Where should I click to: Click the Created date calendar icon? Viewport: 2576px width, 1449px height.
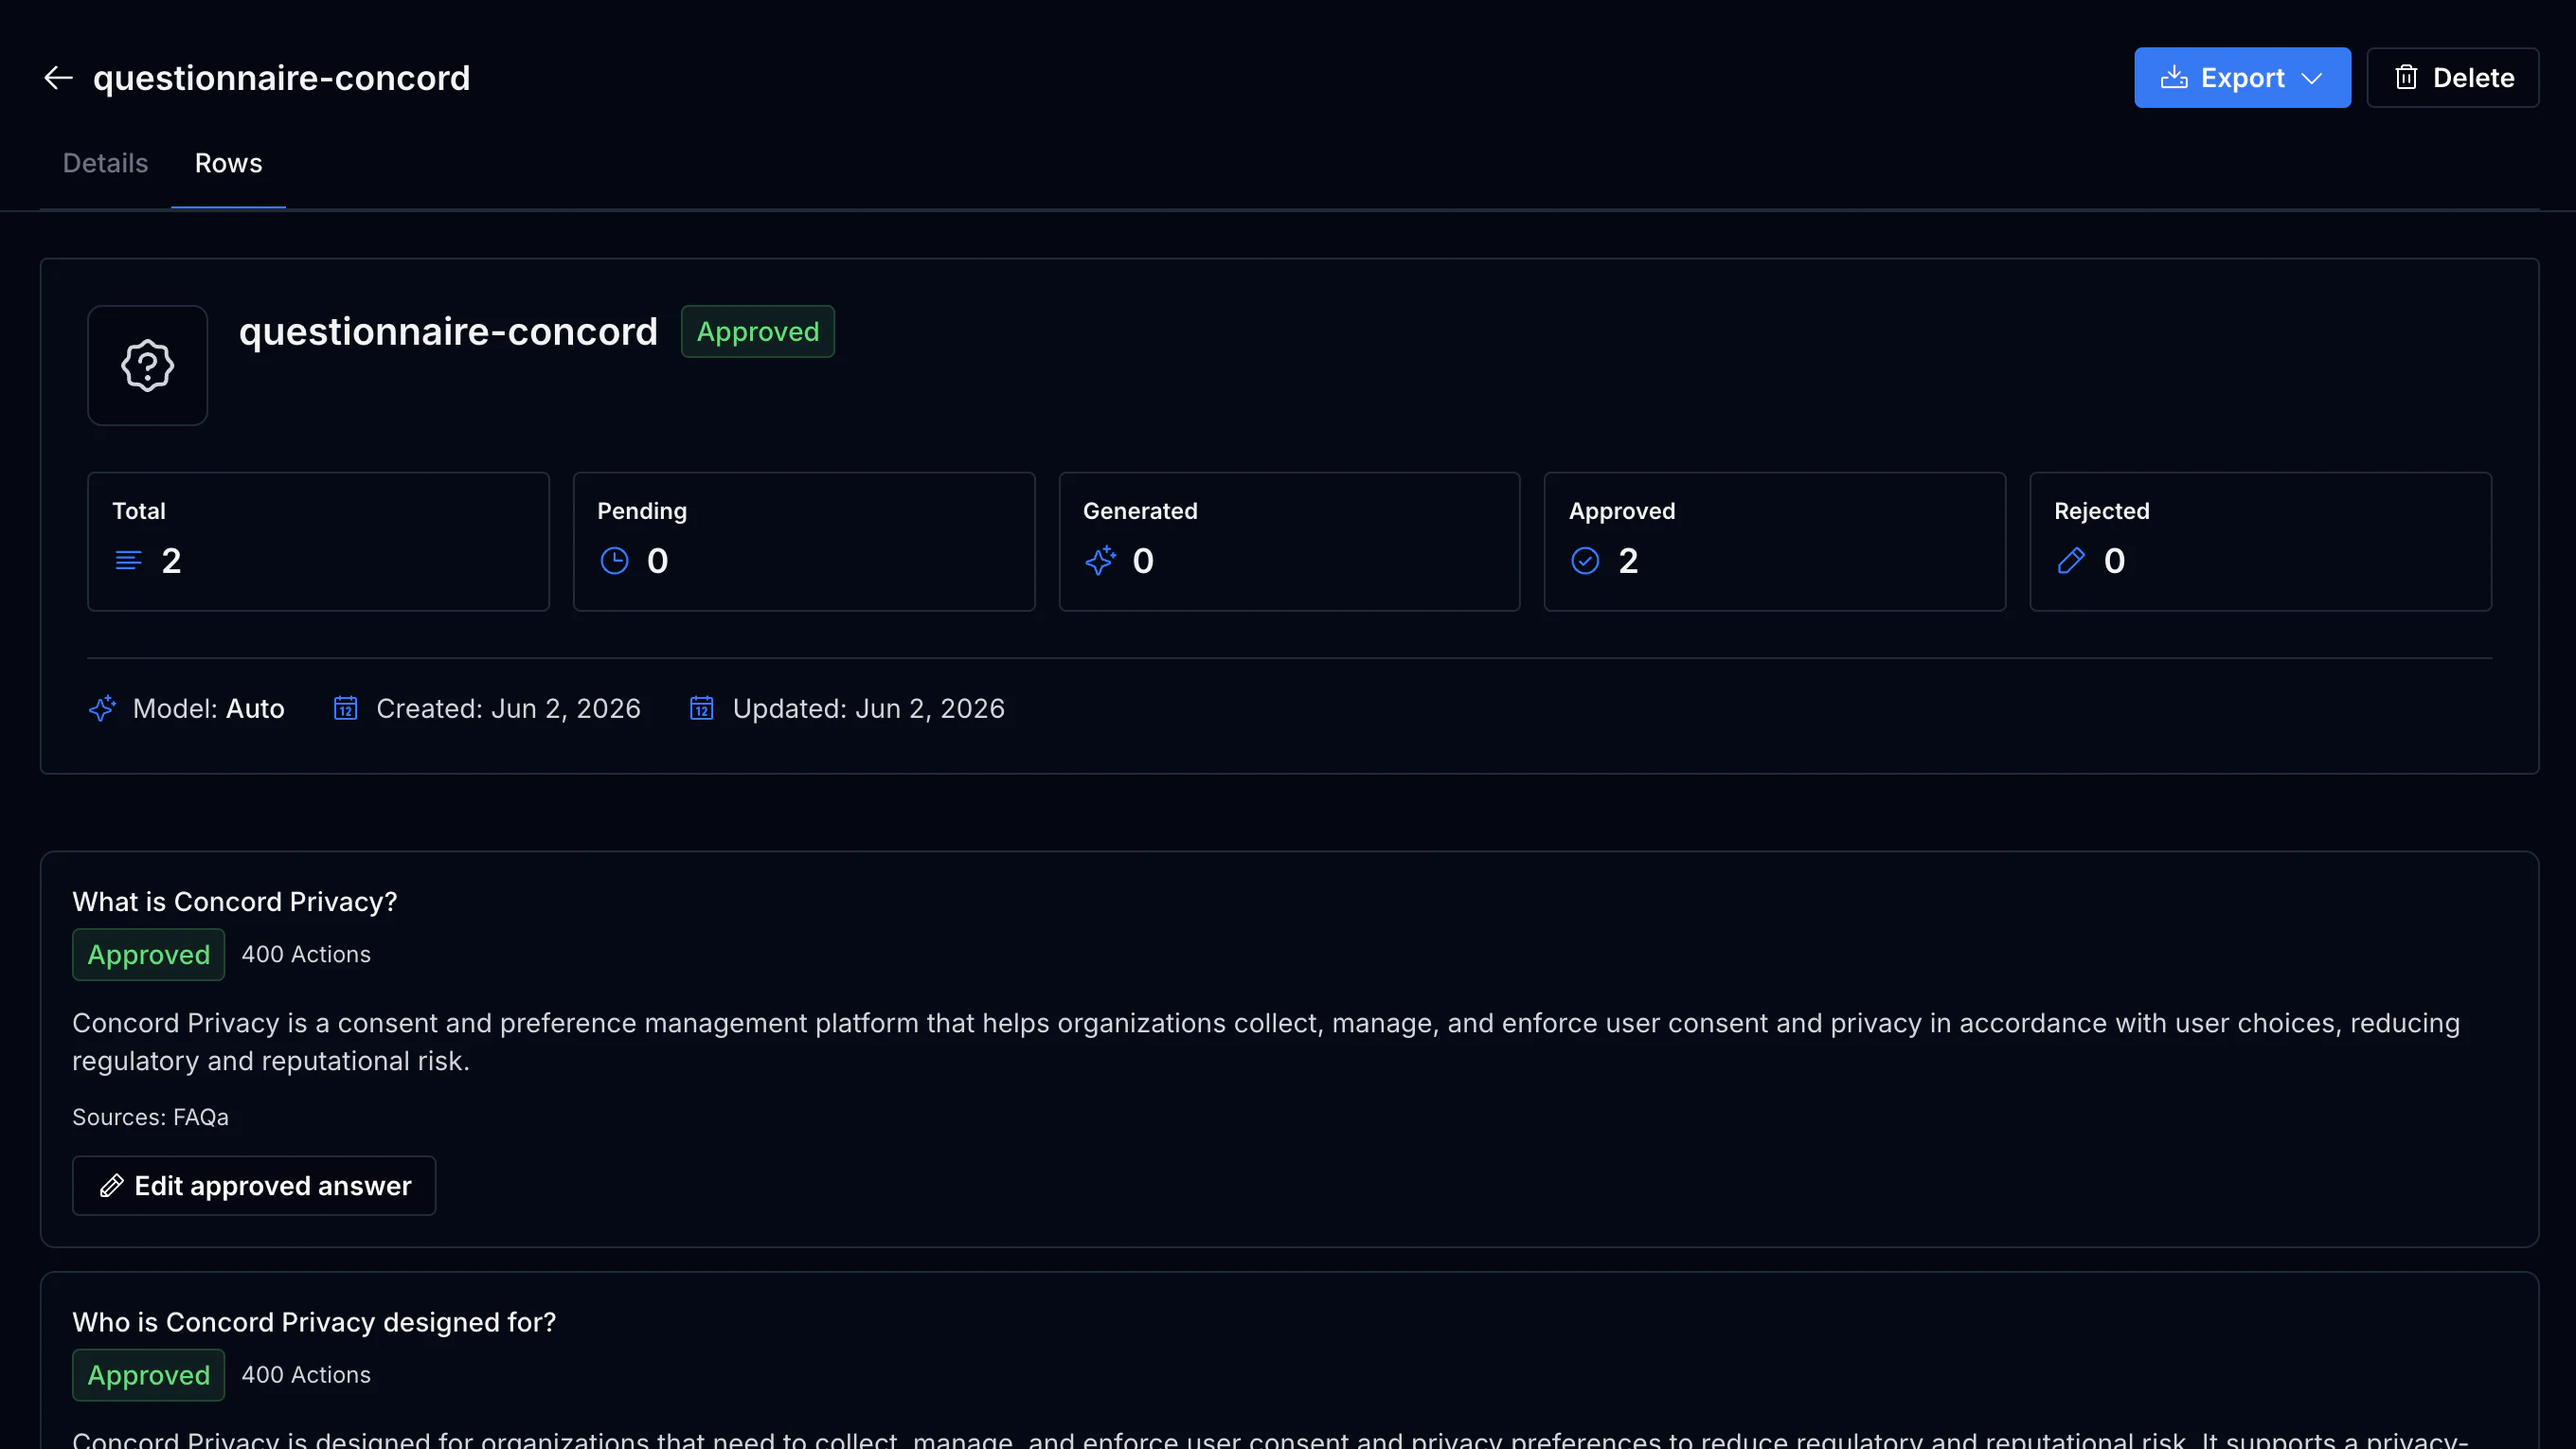click(x=345, y=708)
